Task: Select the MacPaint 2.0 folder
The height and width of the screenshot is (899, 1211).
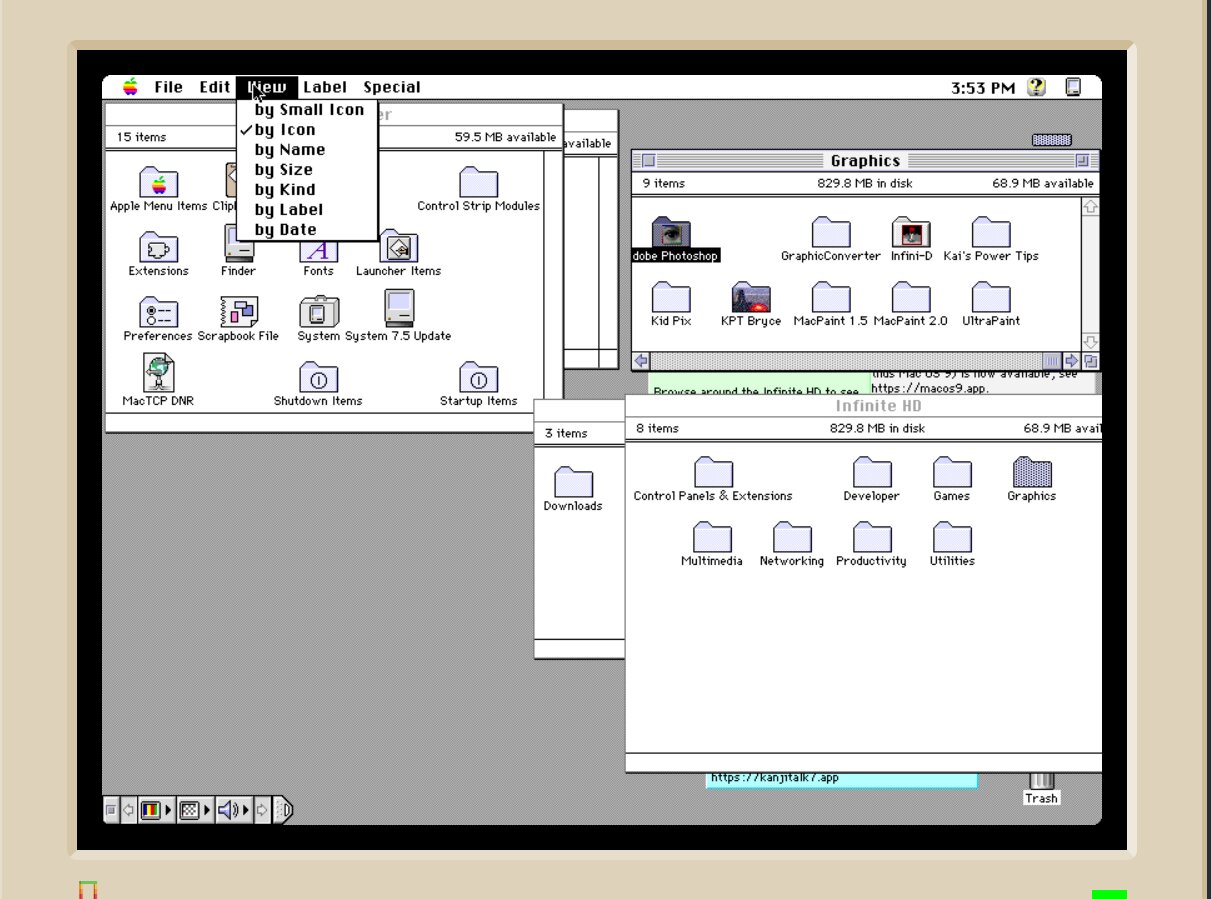Action: click(x=911, y=297)
